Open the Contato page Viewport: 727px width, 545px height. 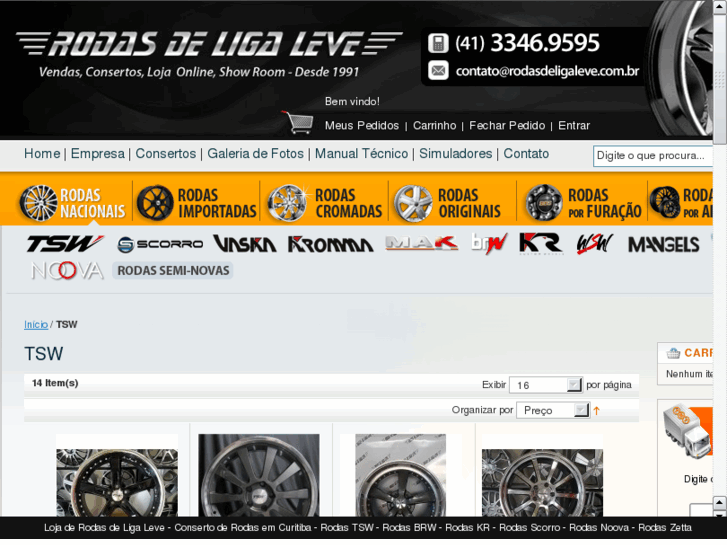(x=526, y=154)
